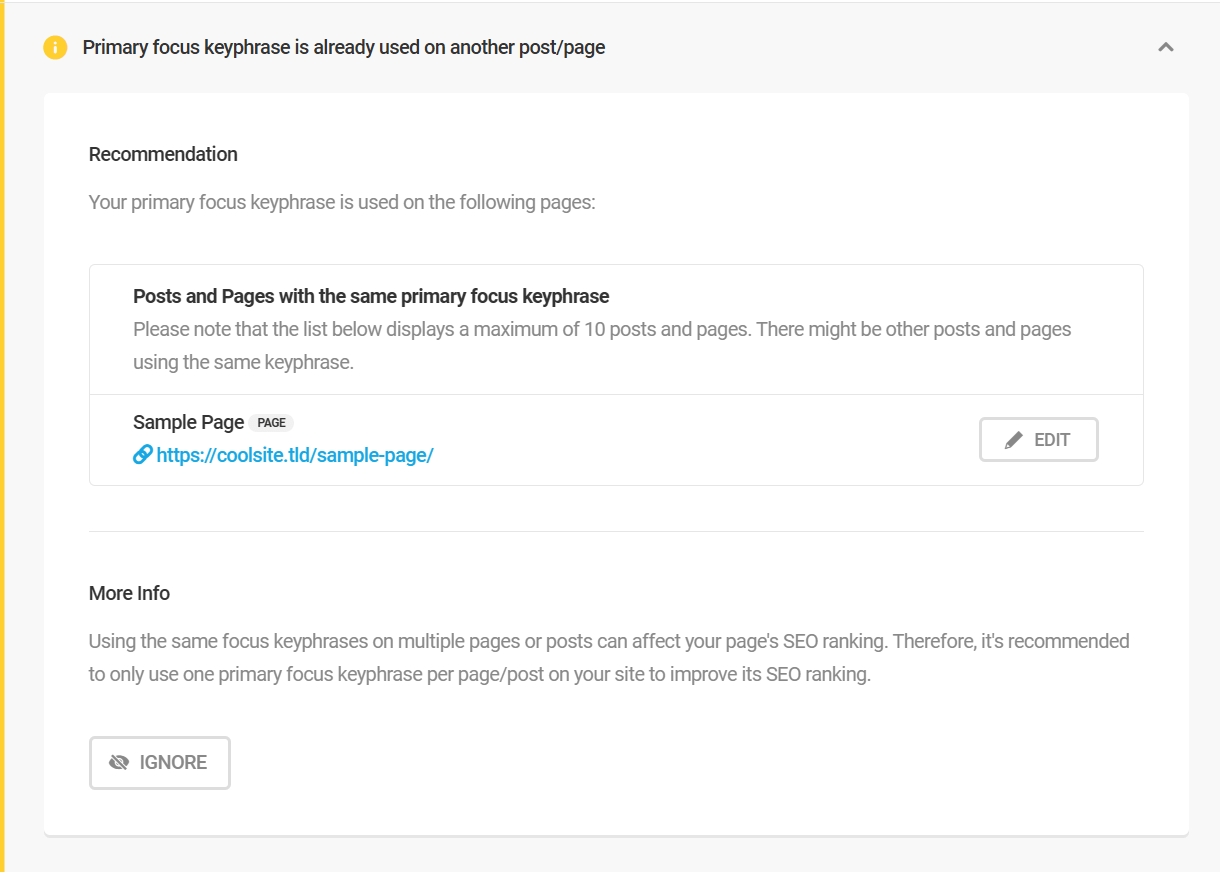Click the PAGE type badge

(x=271, y=423)
